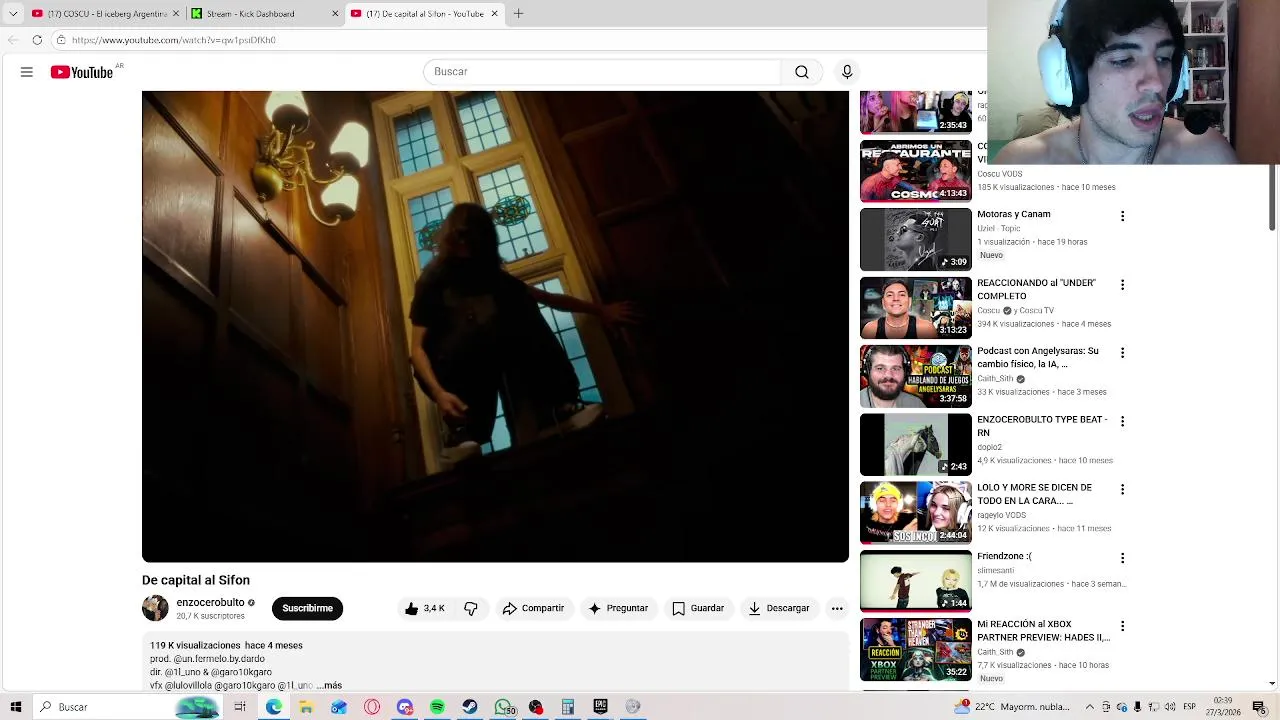Screen dimensions: 1280x720
Task: Close the COSCU El iceberg tab
Action: coord(177,14)
